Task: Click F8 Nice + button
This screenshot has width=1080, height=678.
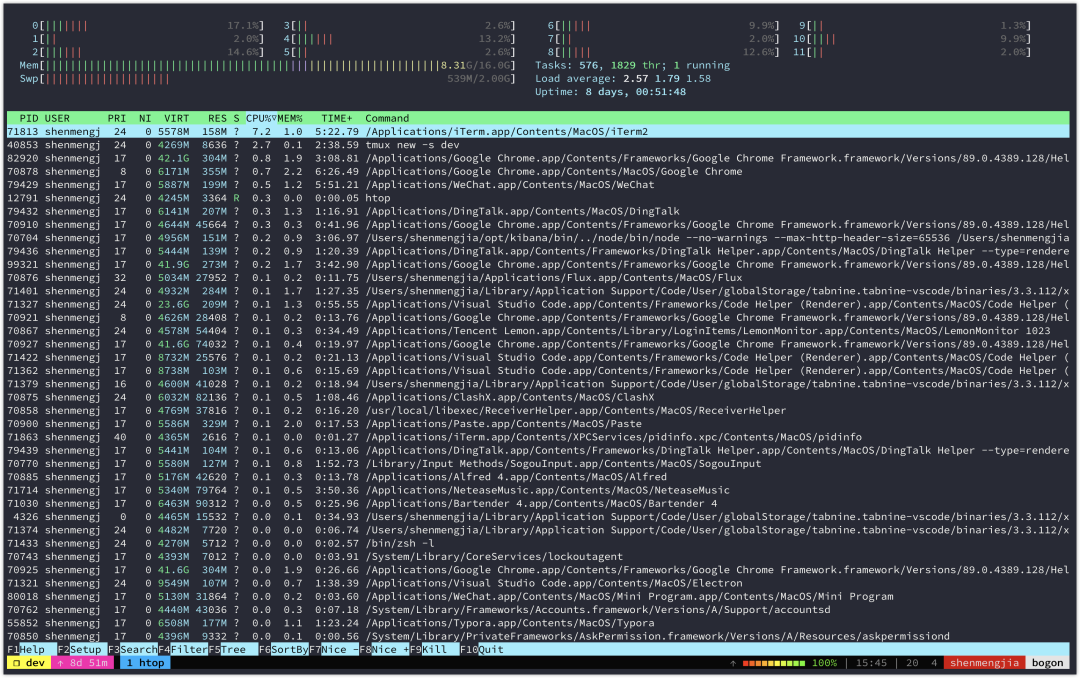Action: [x=384, y=650]
